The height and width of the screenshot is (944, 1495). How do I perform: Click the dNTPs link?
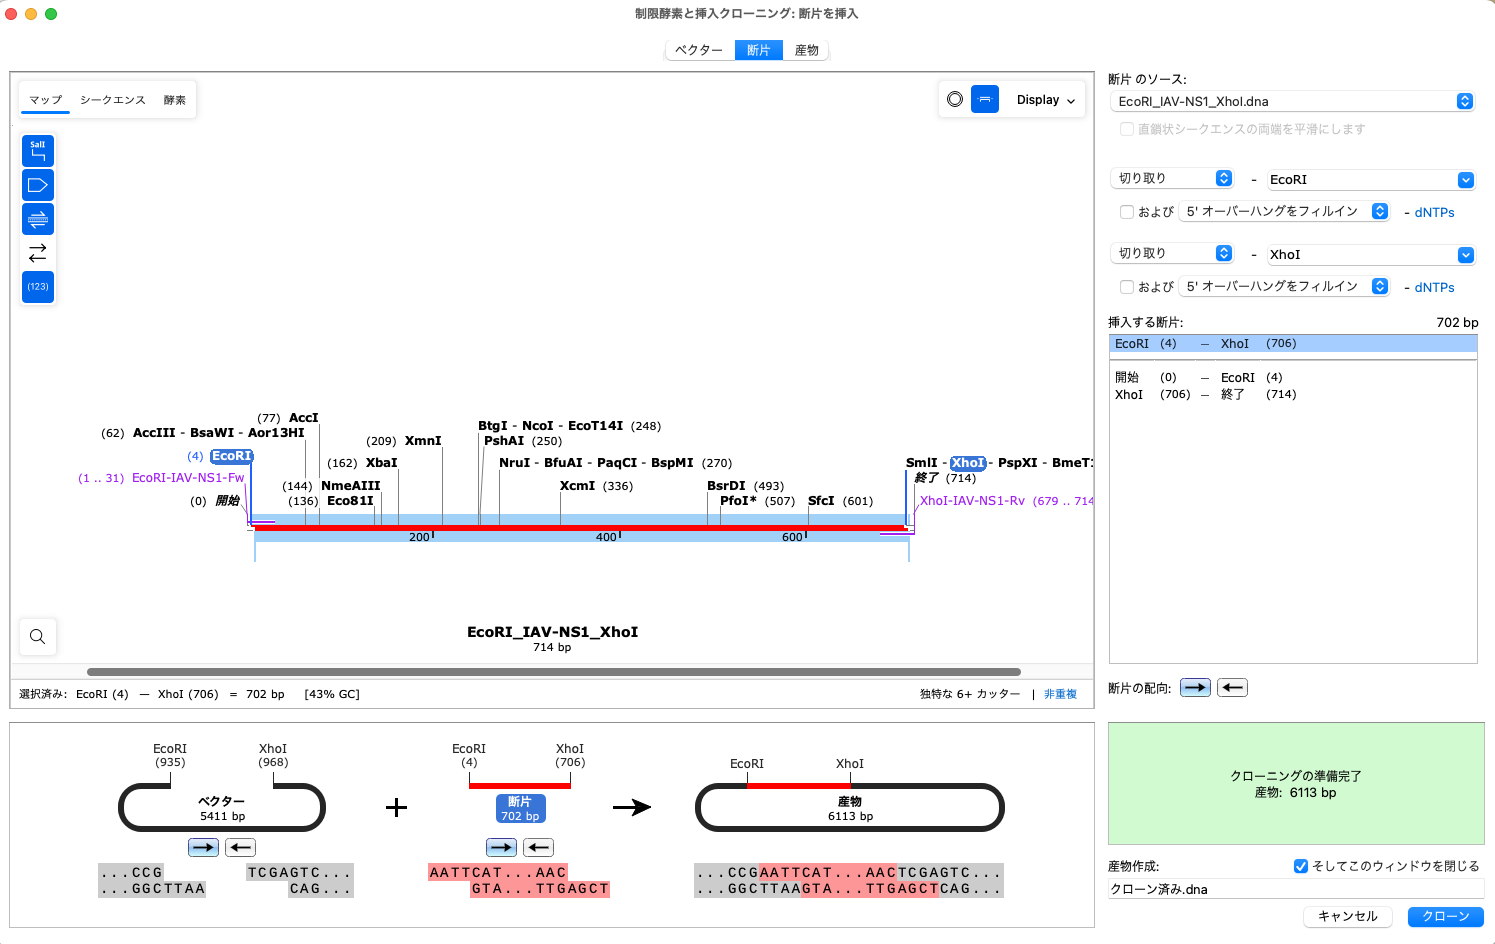(x=1433, y=212)
